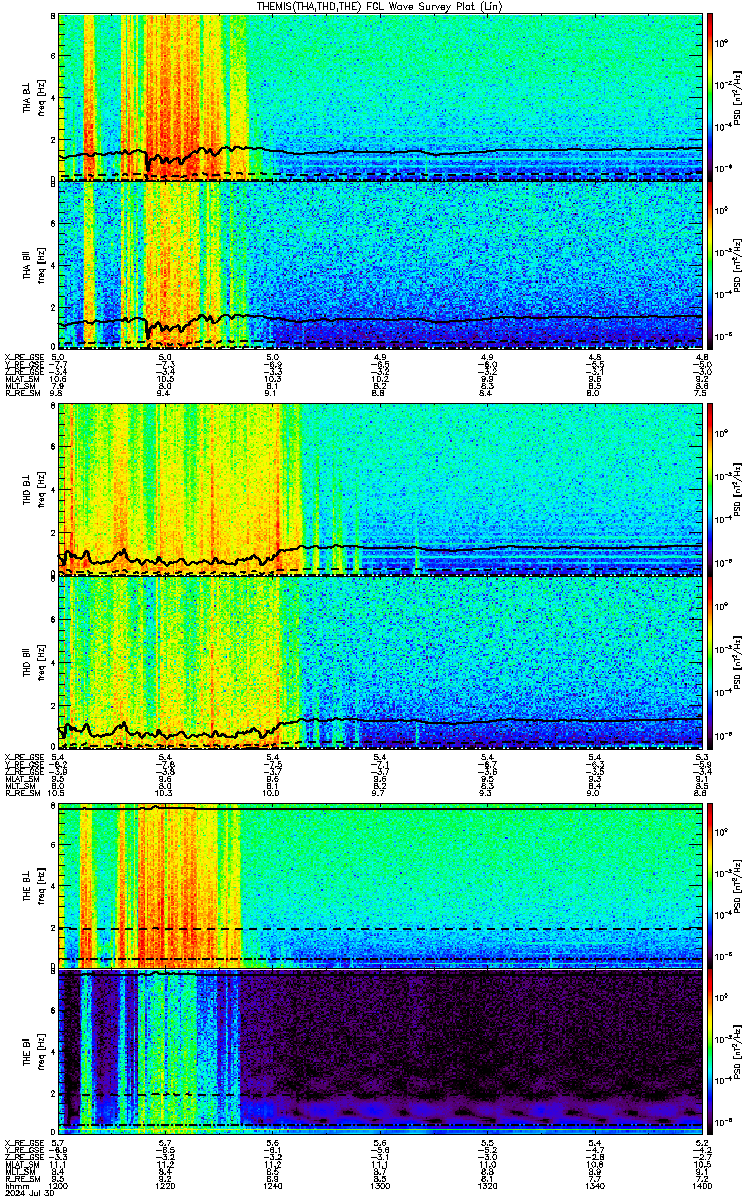Click the 1320 time tick label

(488, 1186)
